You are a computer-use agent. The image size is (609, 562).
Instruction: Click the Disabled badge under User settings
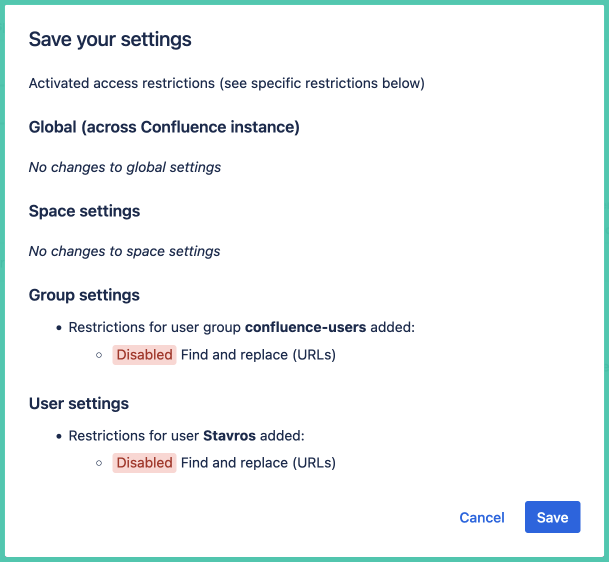tap(144, 463)
